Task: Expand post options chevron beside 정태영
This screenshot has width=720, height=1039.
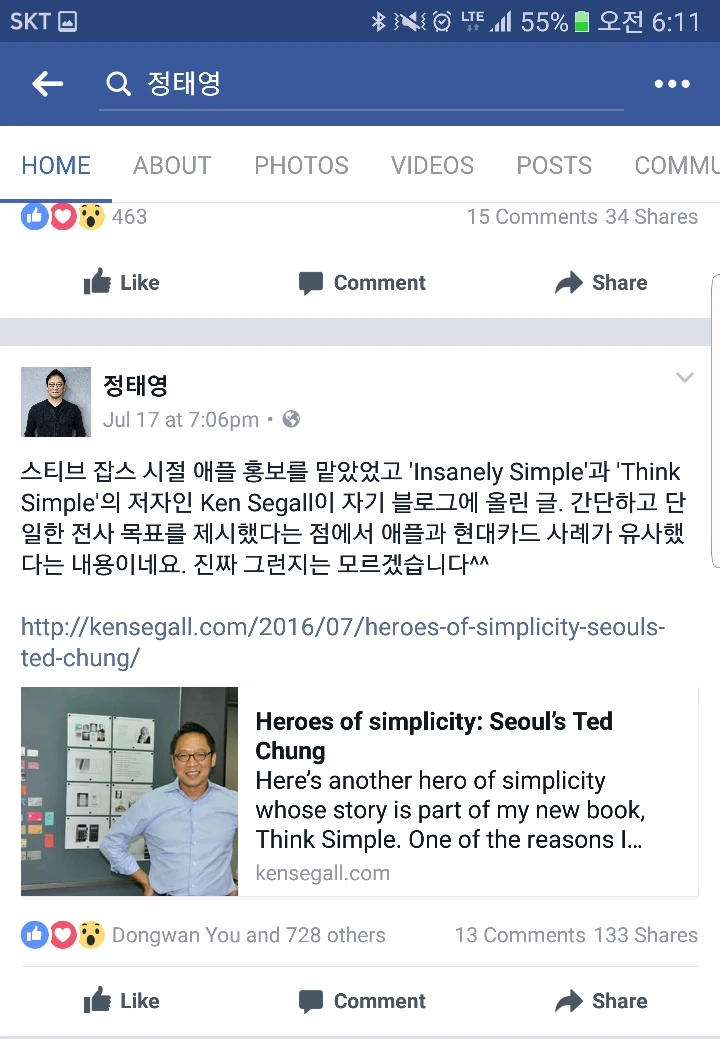Action: tap(684, 378)
